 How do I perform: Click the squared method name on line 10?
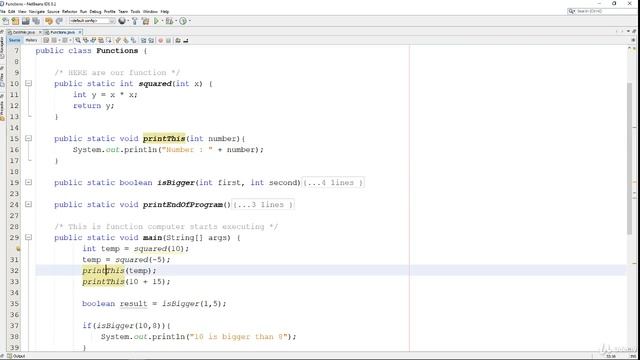(x=155, y=84)
